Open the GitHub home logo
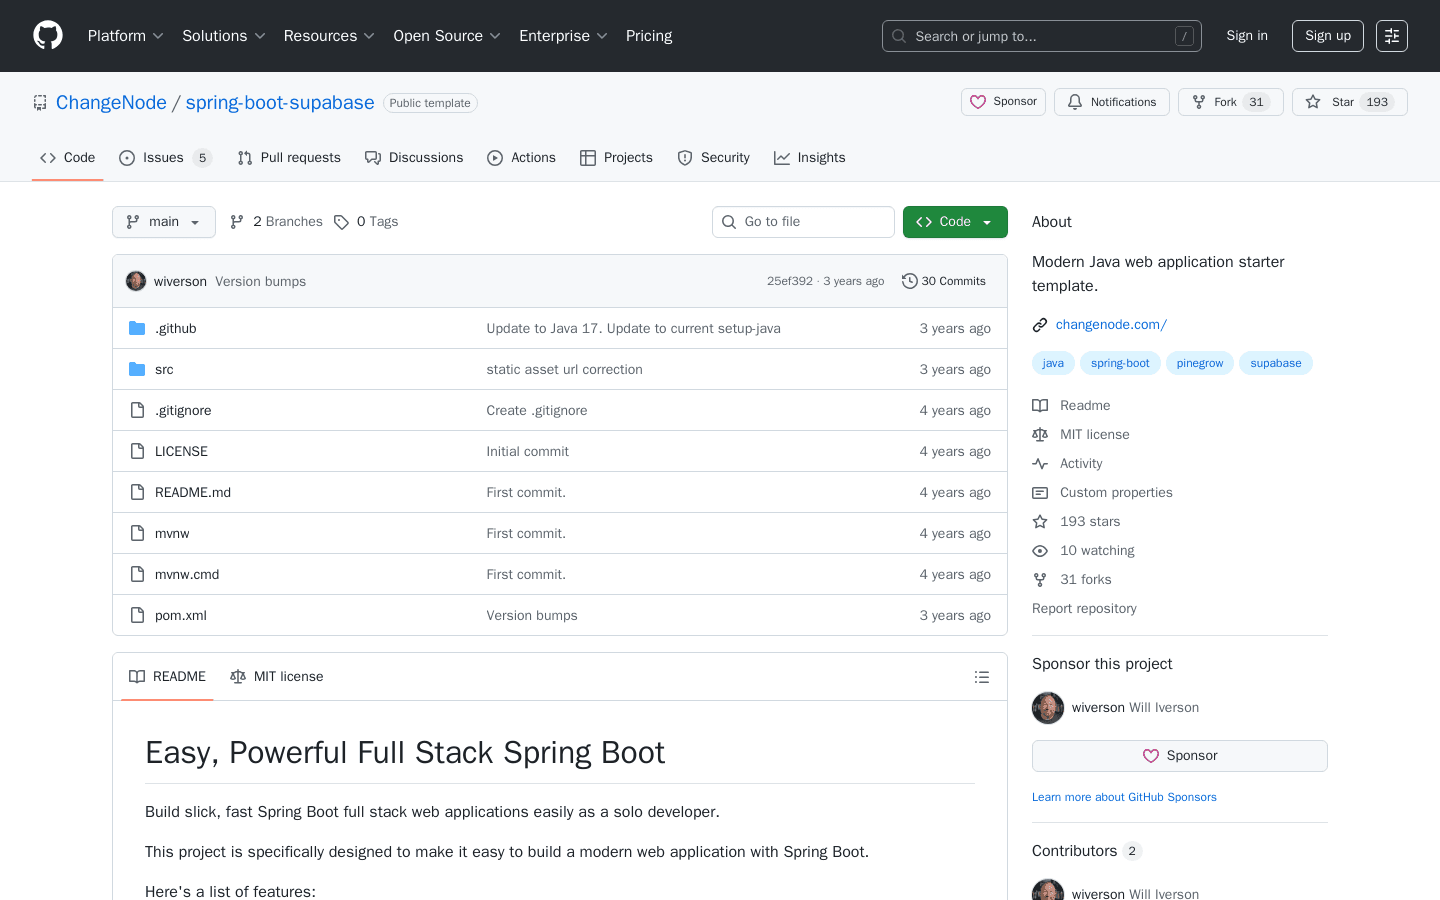The width and height of the screenshot is (1440, 900). pos(47,35)
